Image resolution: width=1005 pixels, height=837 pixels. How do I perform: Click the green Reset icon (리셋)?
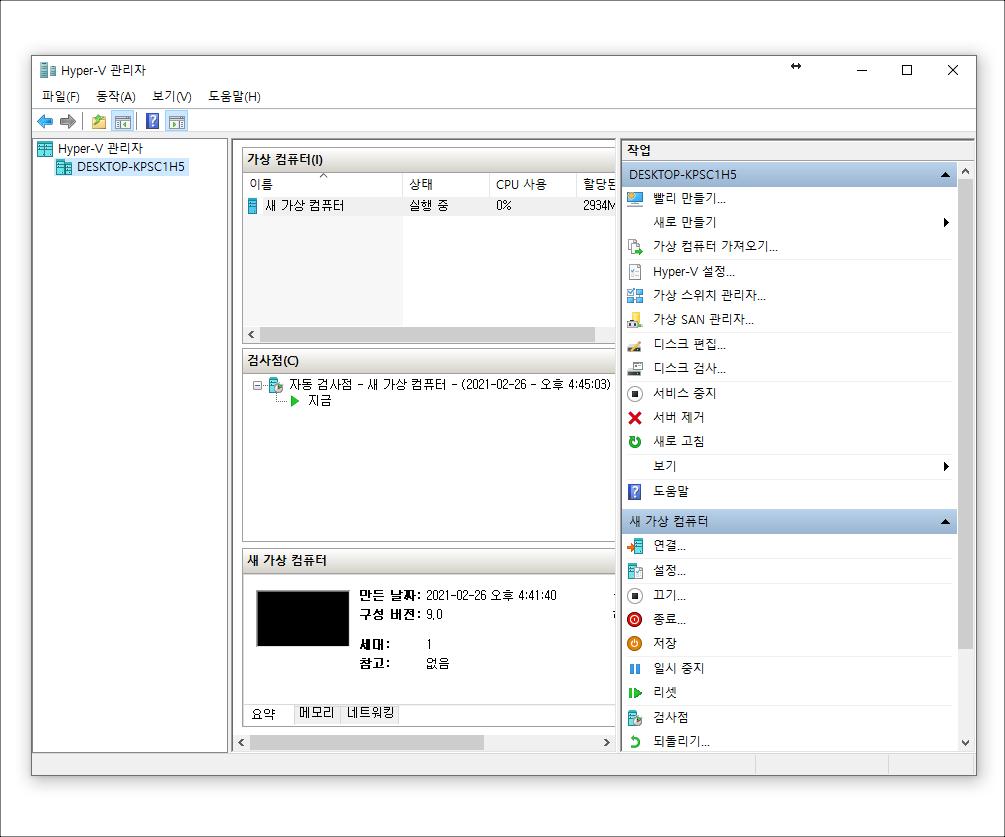[x=635, y=693]
